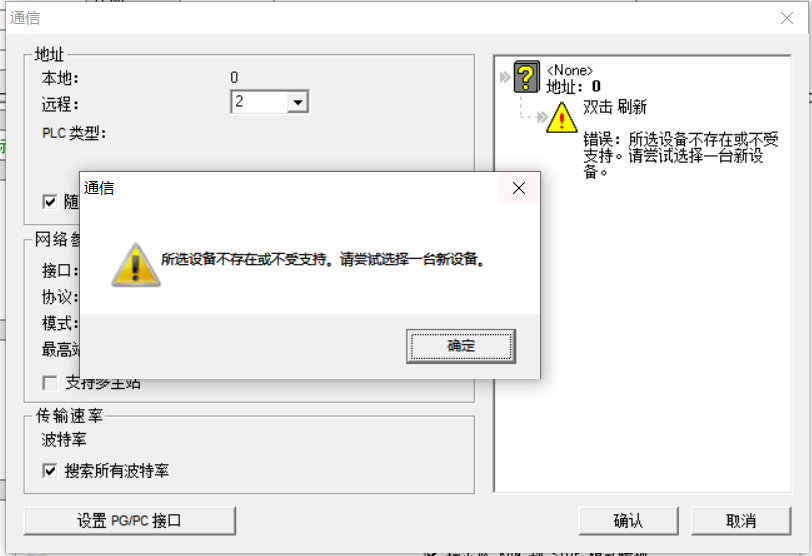Confirm error message with 确定 button

click(461, 346)
